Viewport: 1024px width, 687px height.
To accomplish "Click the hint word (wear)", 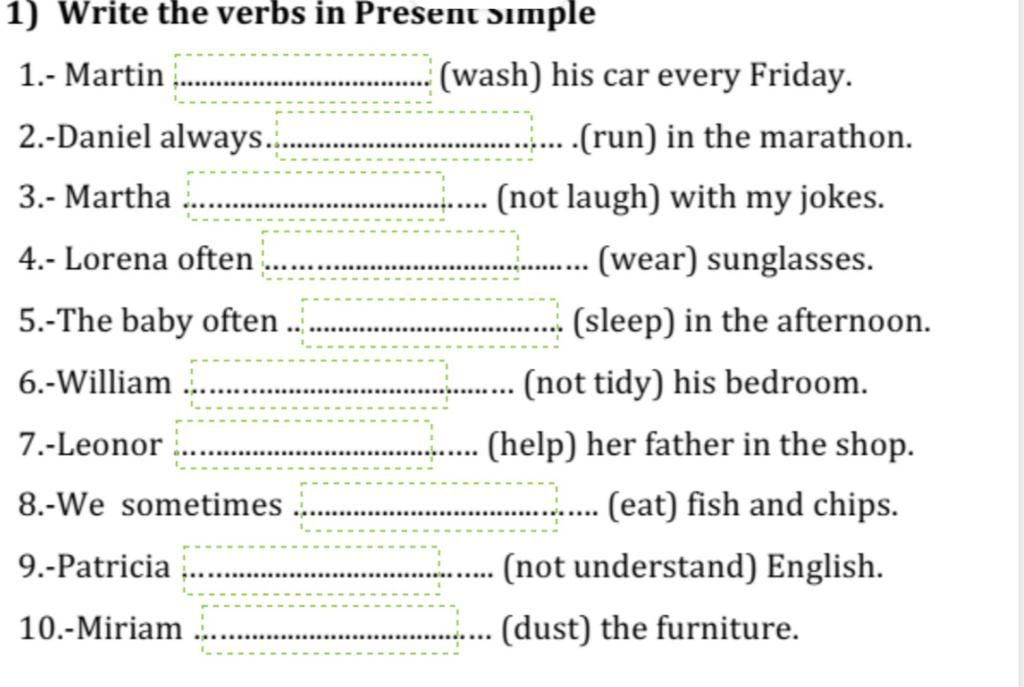I will click(x=646, y=260).
